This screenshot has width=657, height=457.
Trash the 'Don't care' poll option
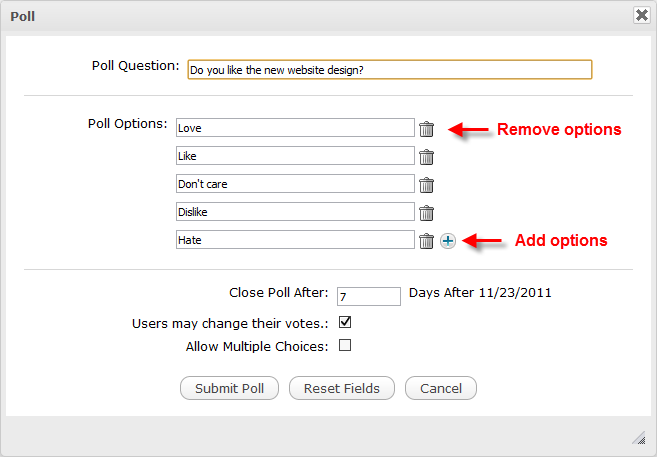[427, 185]
